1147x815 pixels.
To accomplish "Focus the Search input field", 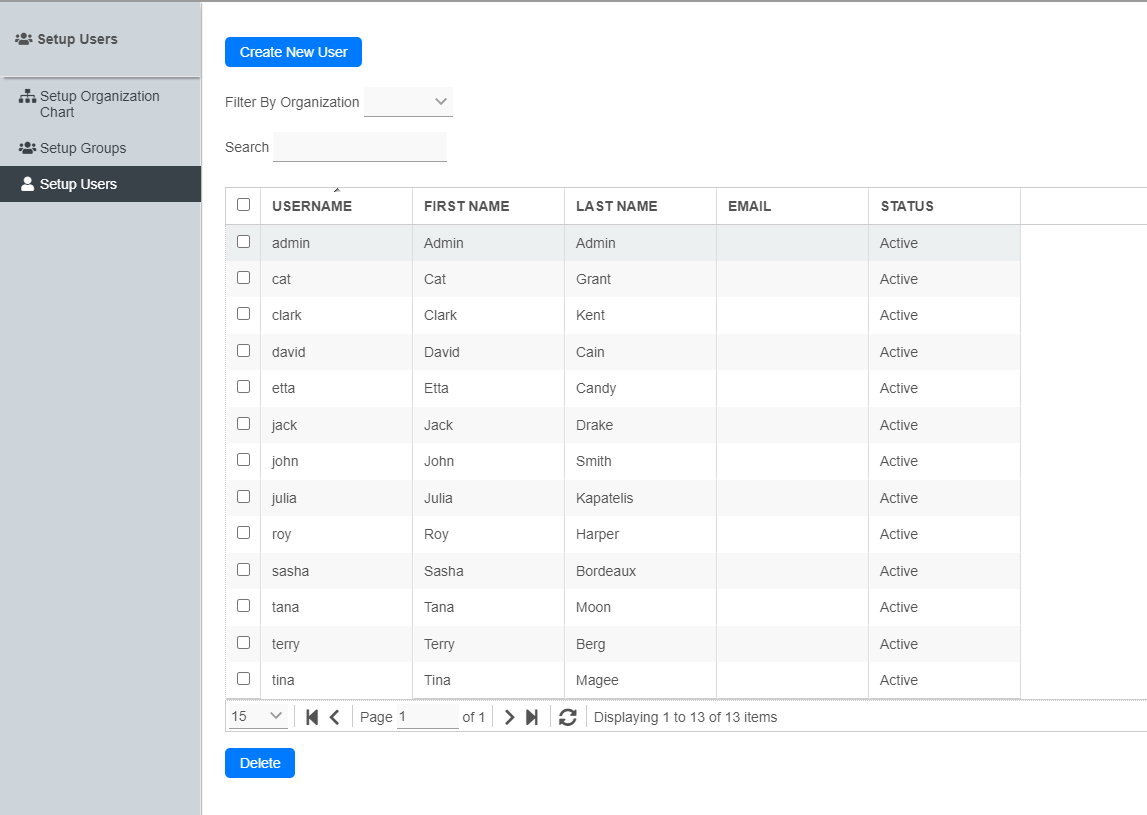I will coord(360,147).
